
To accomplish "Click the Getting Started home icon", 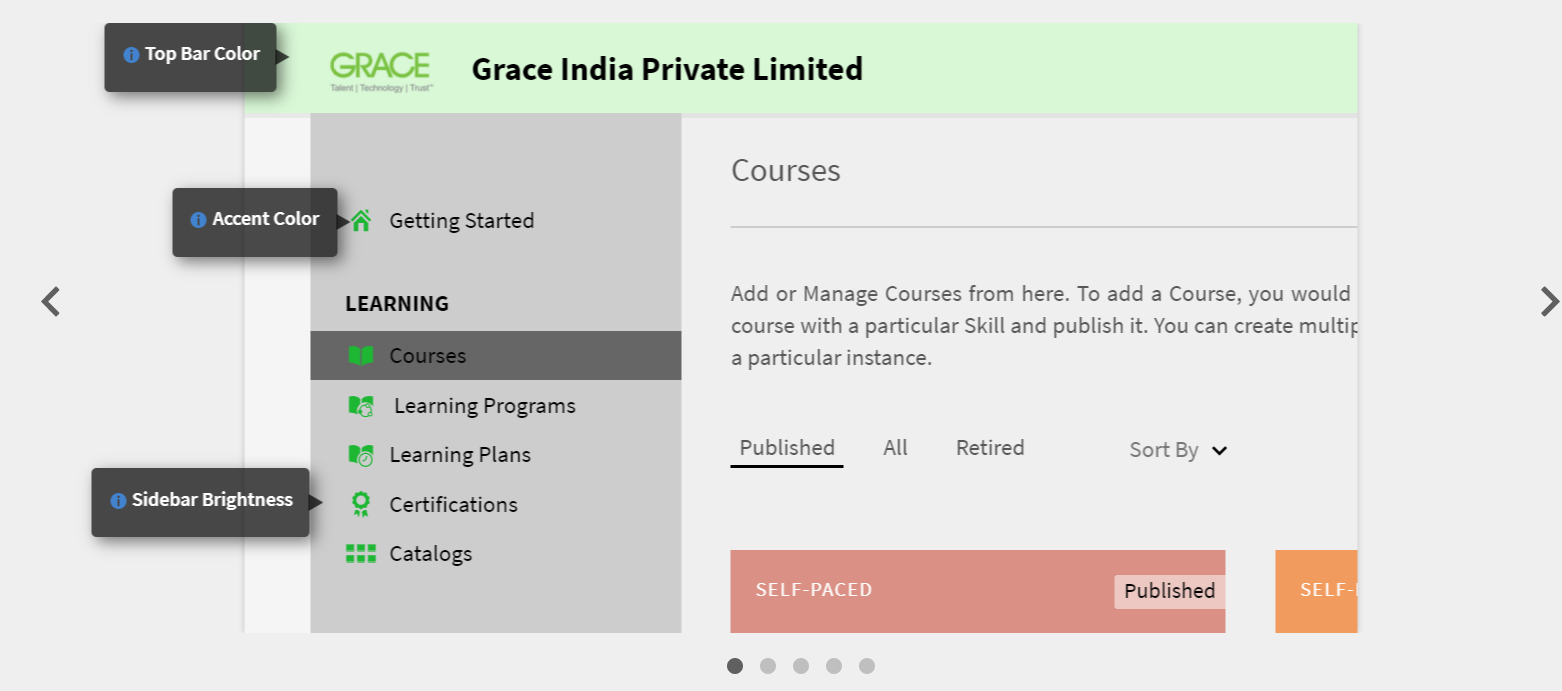I will pos(361,220).
